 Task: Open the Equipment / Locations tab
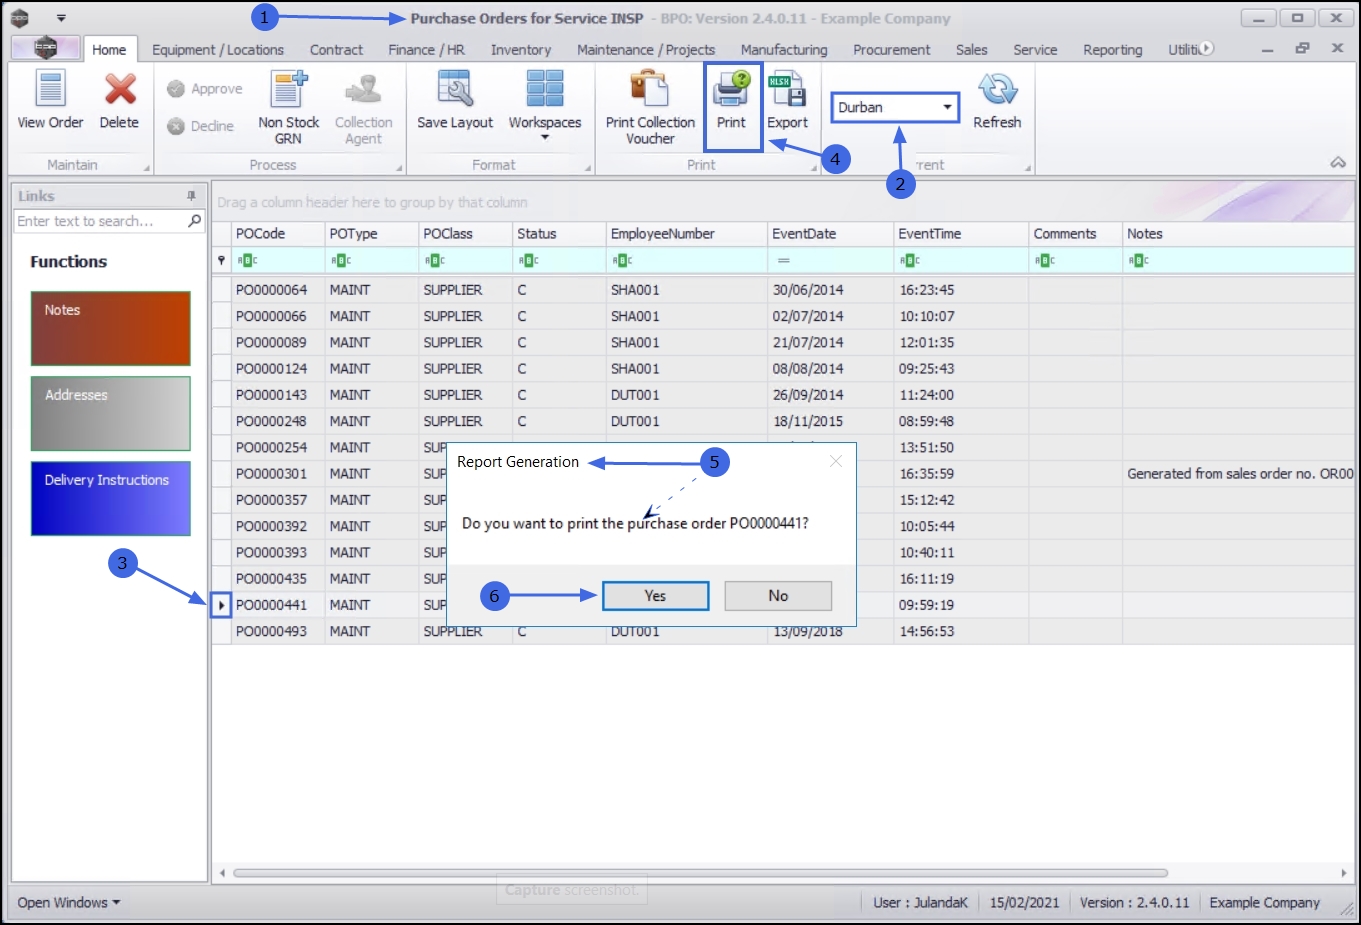pyautogui.click(x=218, y=49)
